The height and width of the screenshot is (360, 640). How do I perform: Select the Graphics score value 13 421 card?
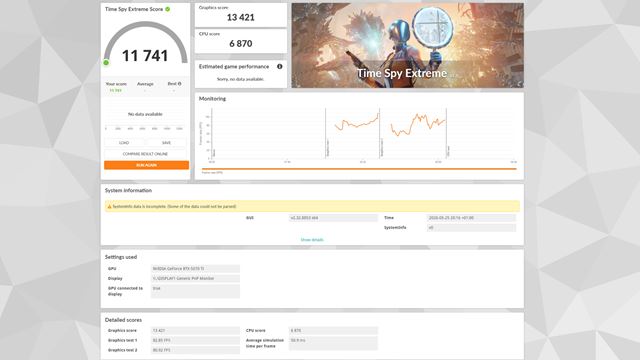pyautogui.click(x=241, y=15)
